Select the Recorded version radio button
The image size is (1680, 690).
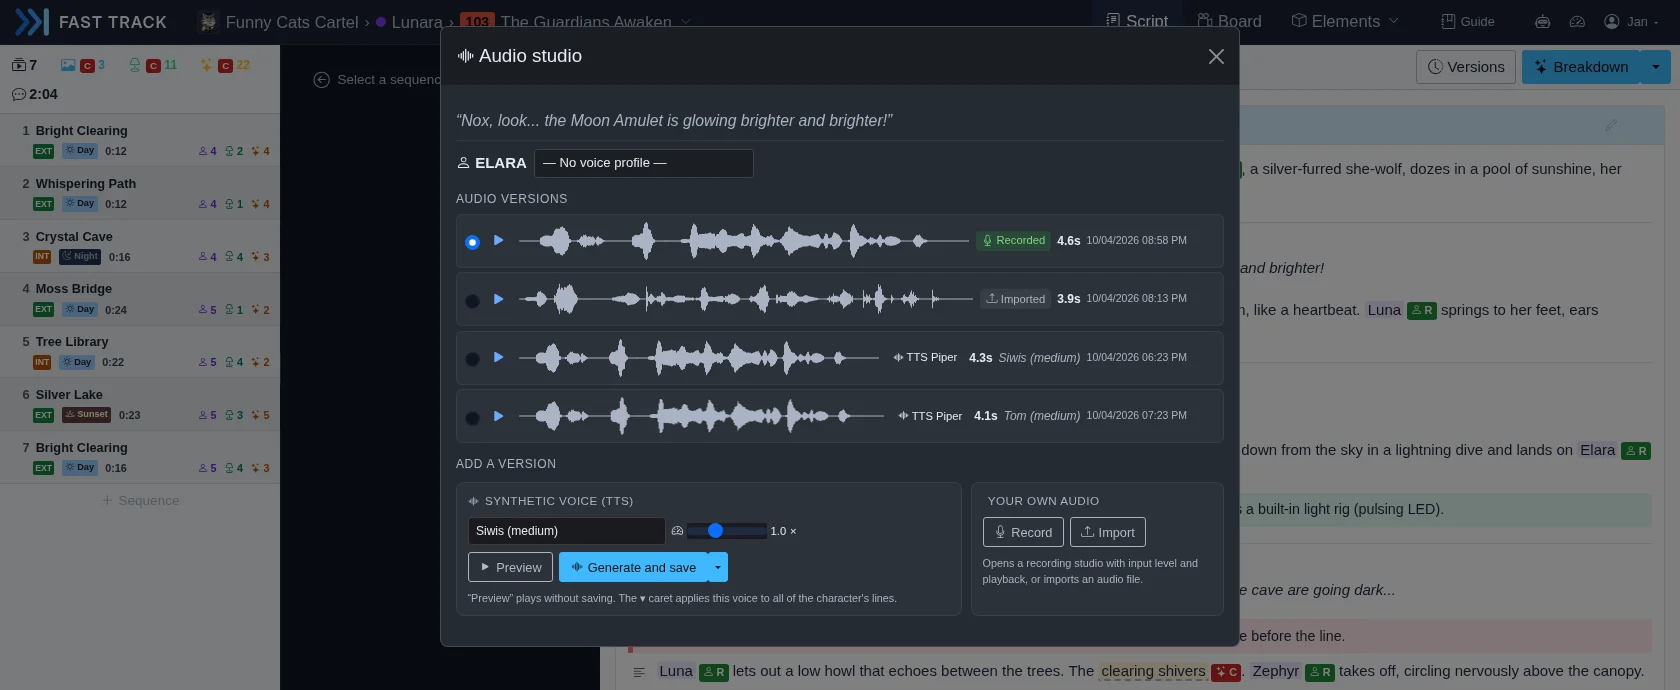[472, 242]
